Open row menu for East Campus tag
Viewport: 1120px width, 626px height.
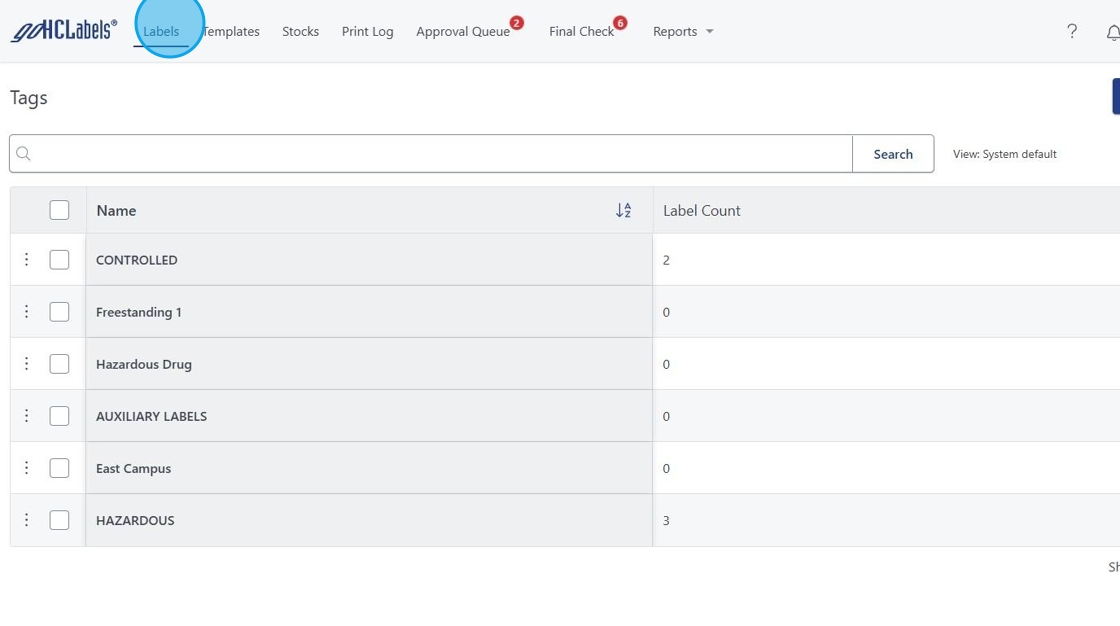(27, 468)
